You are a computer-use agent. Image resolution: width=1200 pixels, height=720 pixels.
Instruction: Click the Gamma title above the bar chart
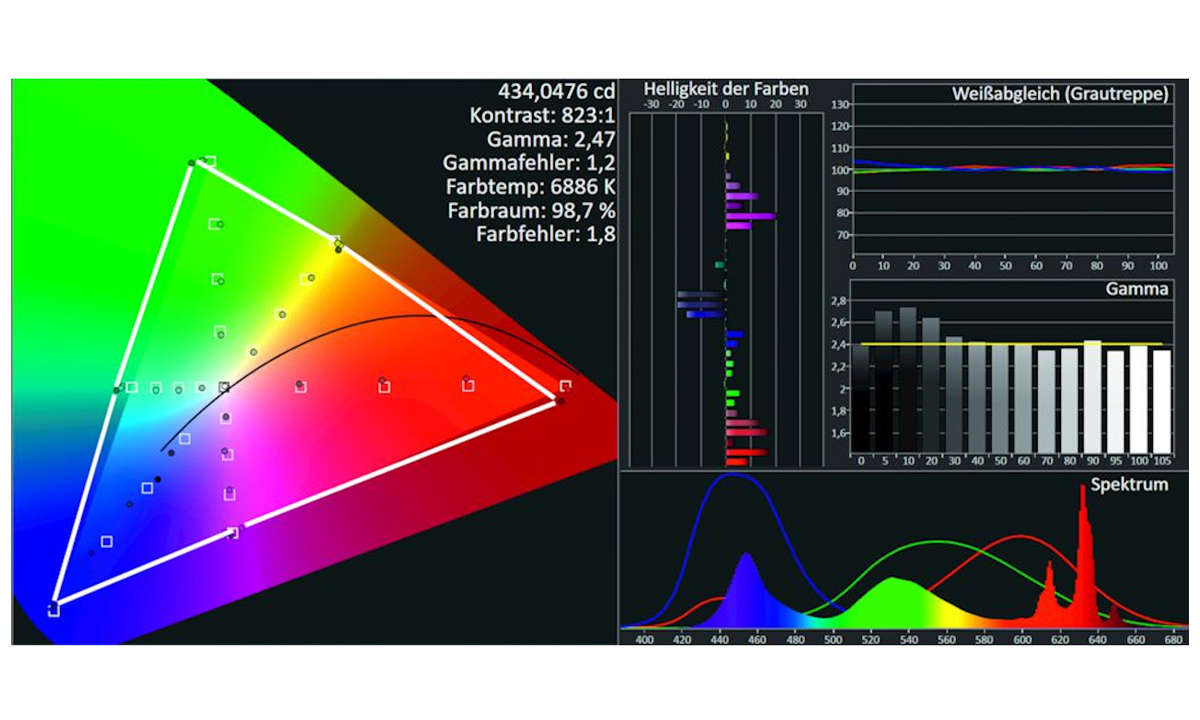coord(1137,290)
